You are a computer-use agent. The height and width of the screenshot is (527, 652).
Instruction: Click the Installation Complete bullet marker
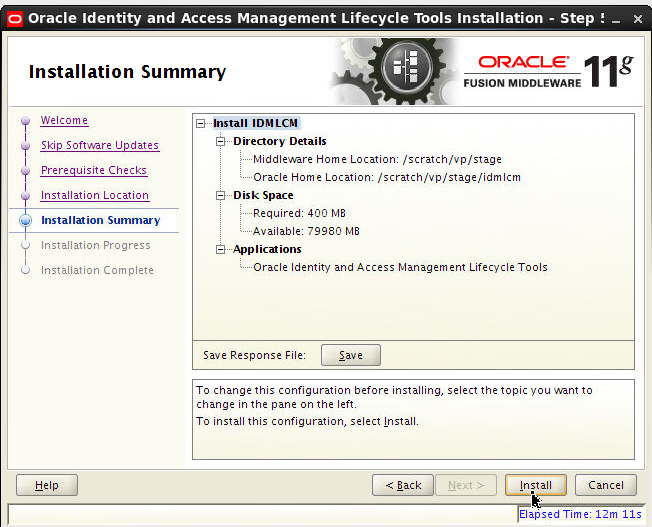(x=25, y=270)
